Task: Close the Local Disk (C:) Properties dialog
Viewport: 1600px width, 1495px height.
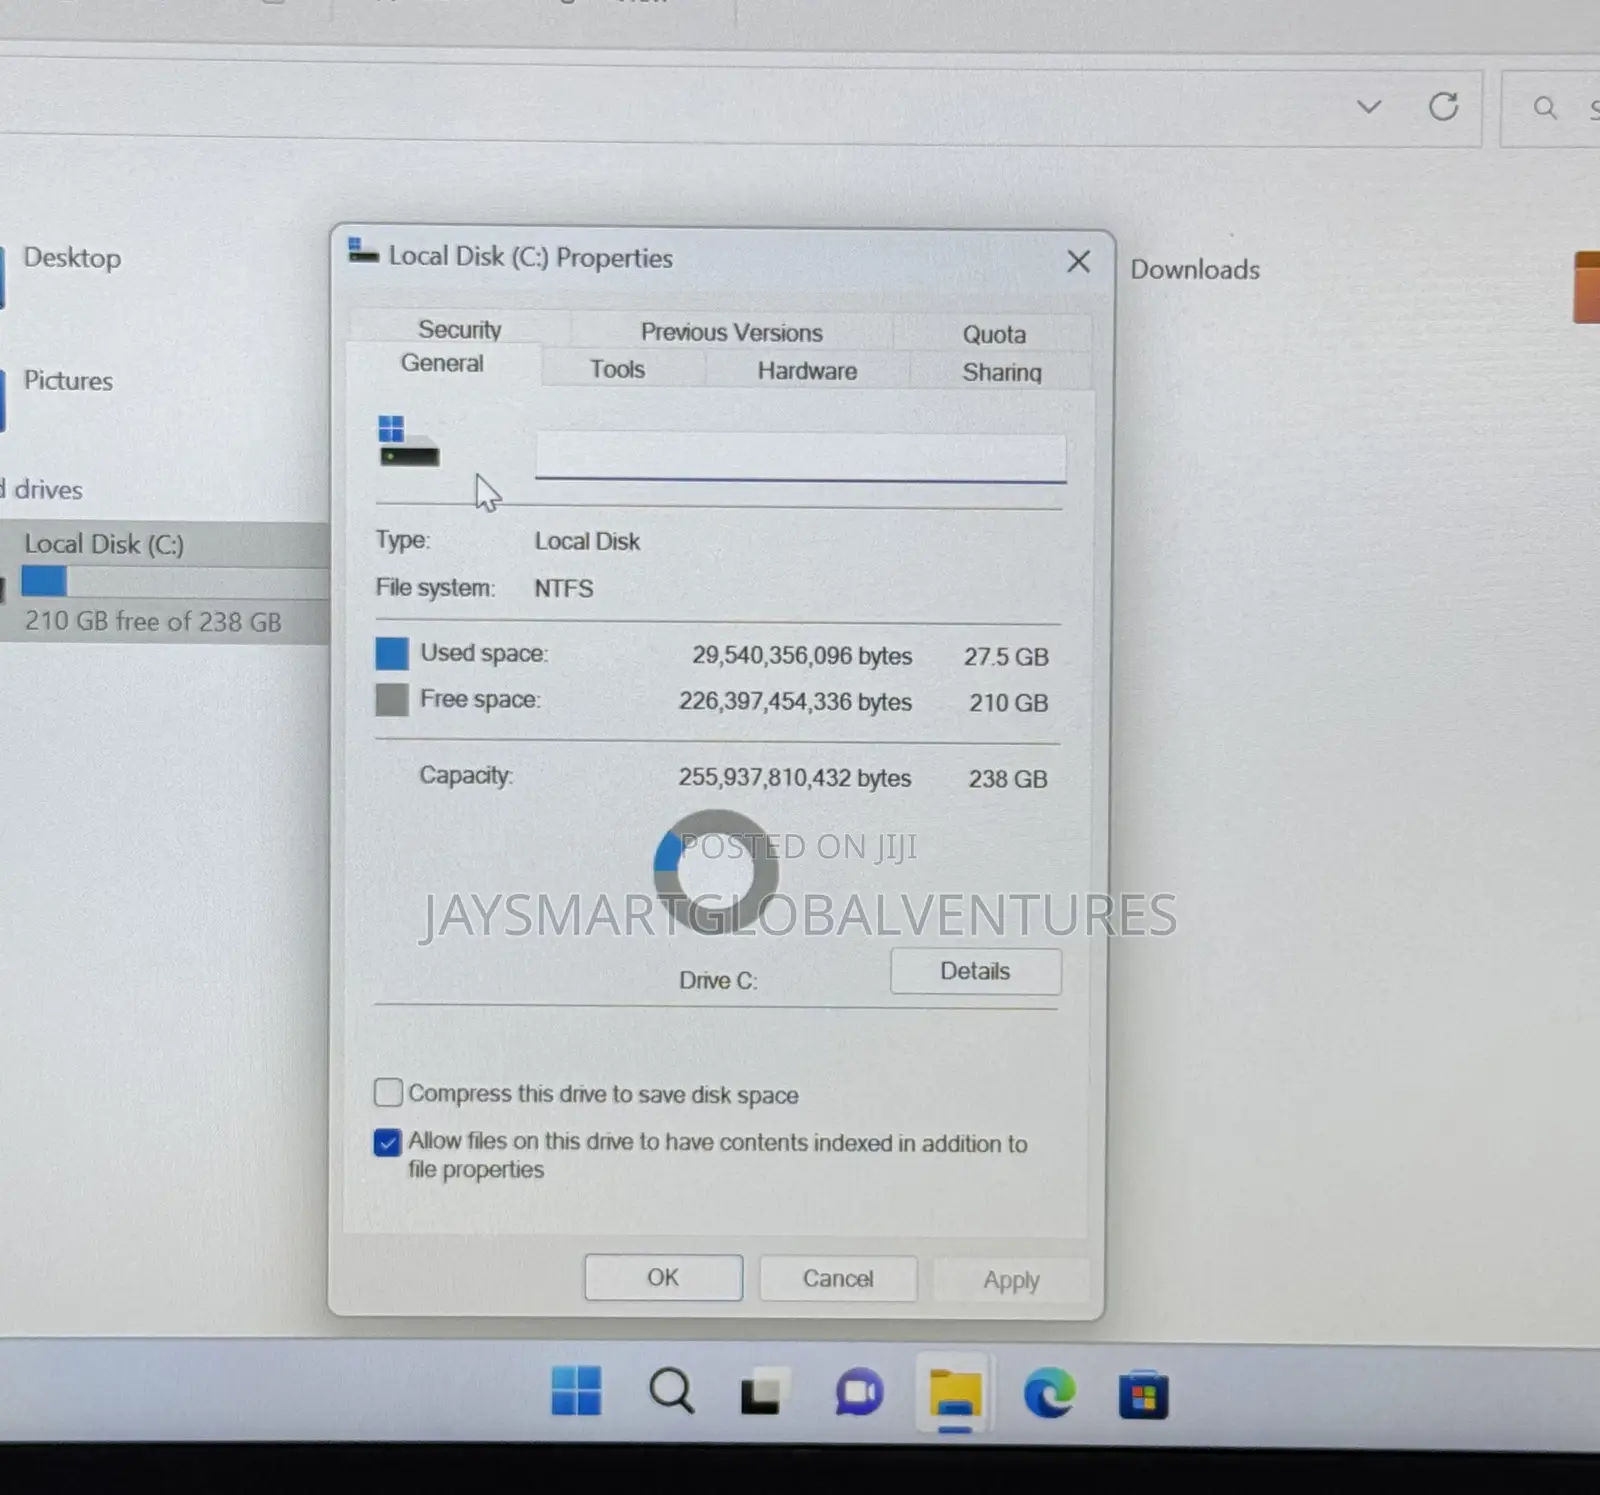Action: pos(1078,262)
